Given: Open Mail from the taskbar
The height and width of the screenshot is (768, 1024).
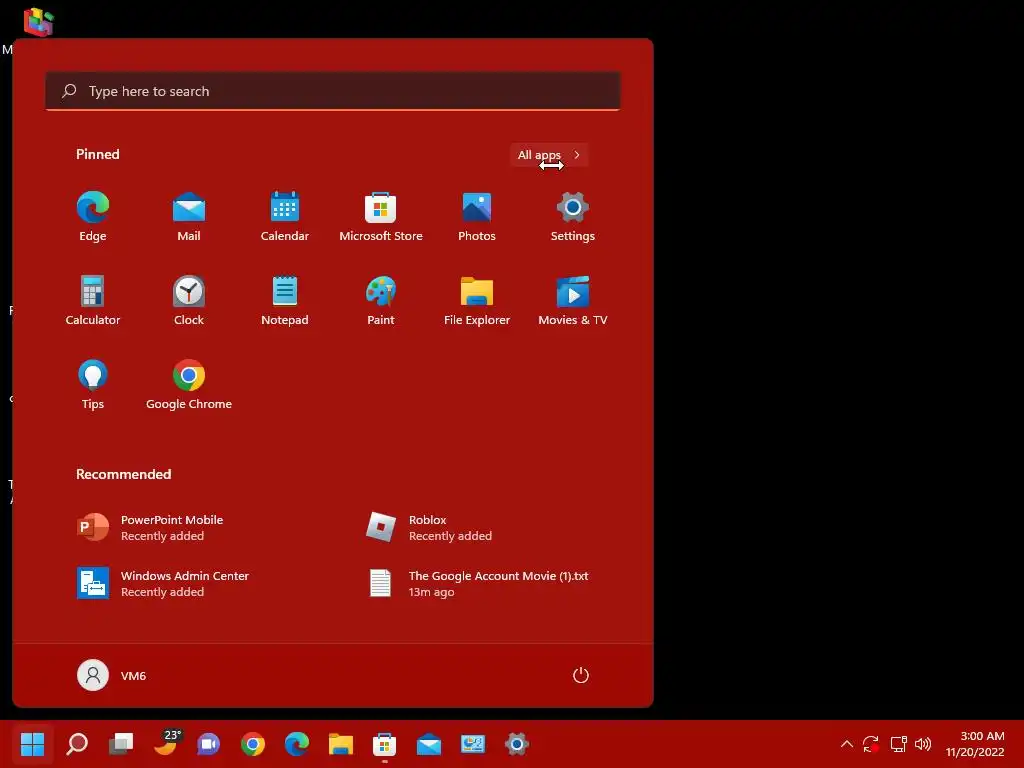Looking at the screenshot, I should point(428,744).
